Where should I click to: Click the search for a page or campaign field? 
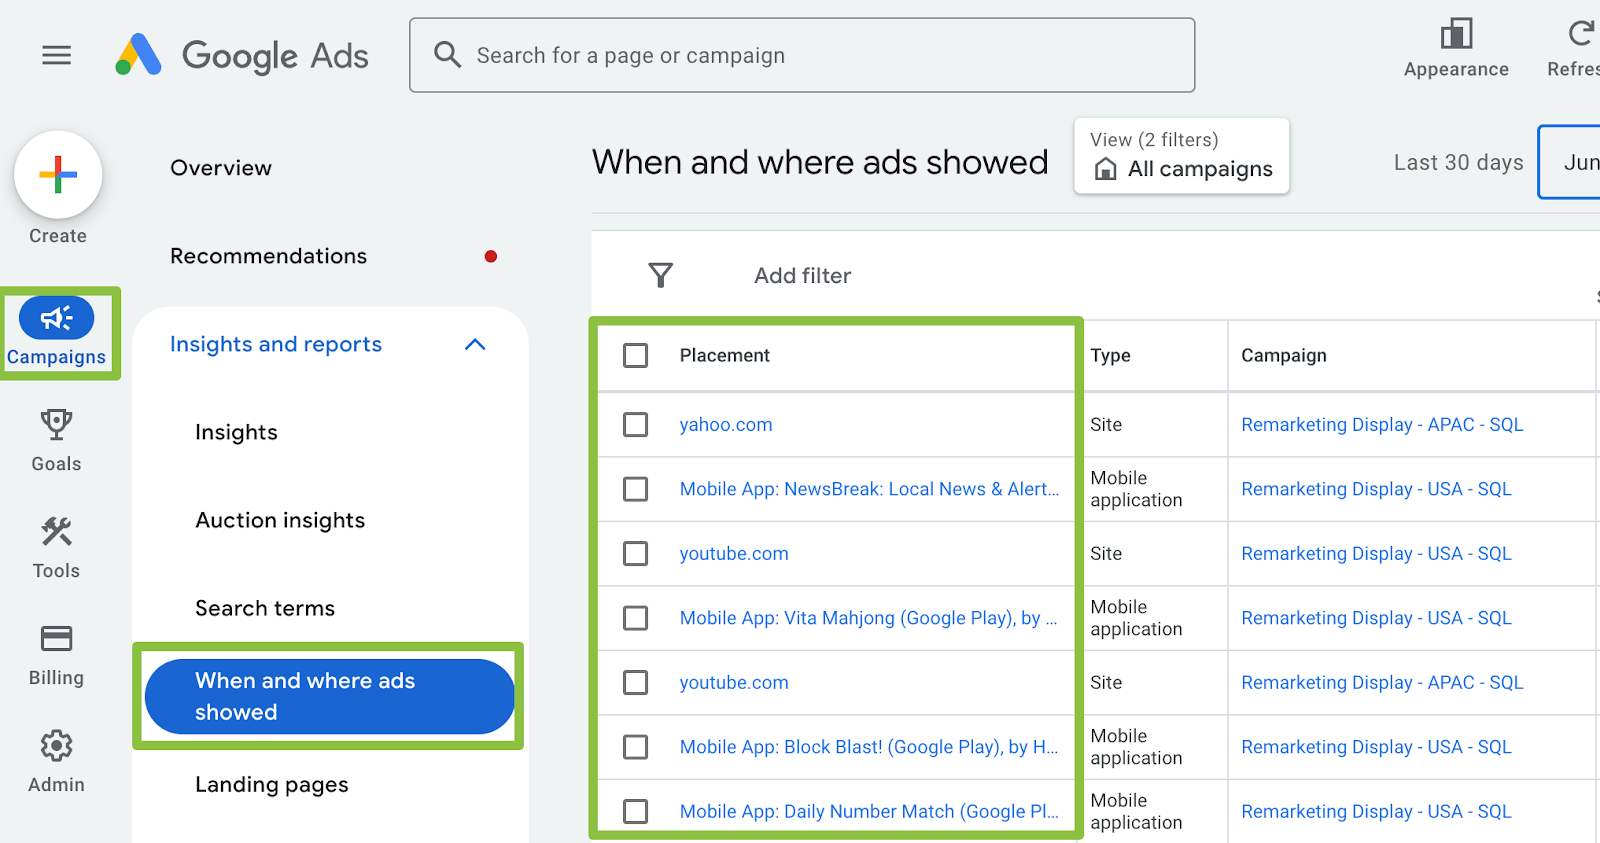[x=802, y=55]
